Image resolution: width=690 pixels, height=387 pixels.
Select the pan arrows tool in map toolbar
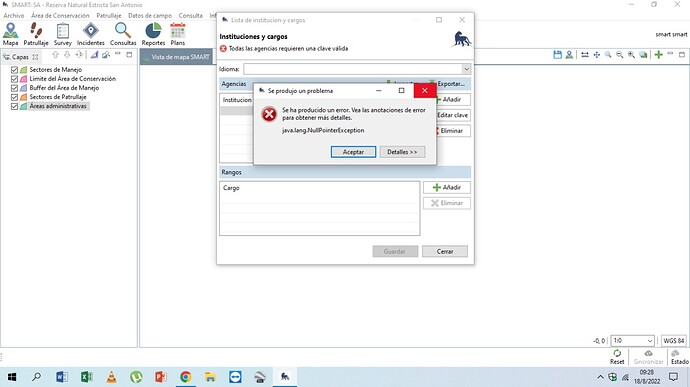(x=597, y=55)
